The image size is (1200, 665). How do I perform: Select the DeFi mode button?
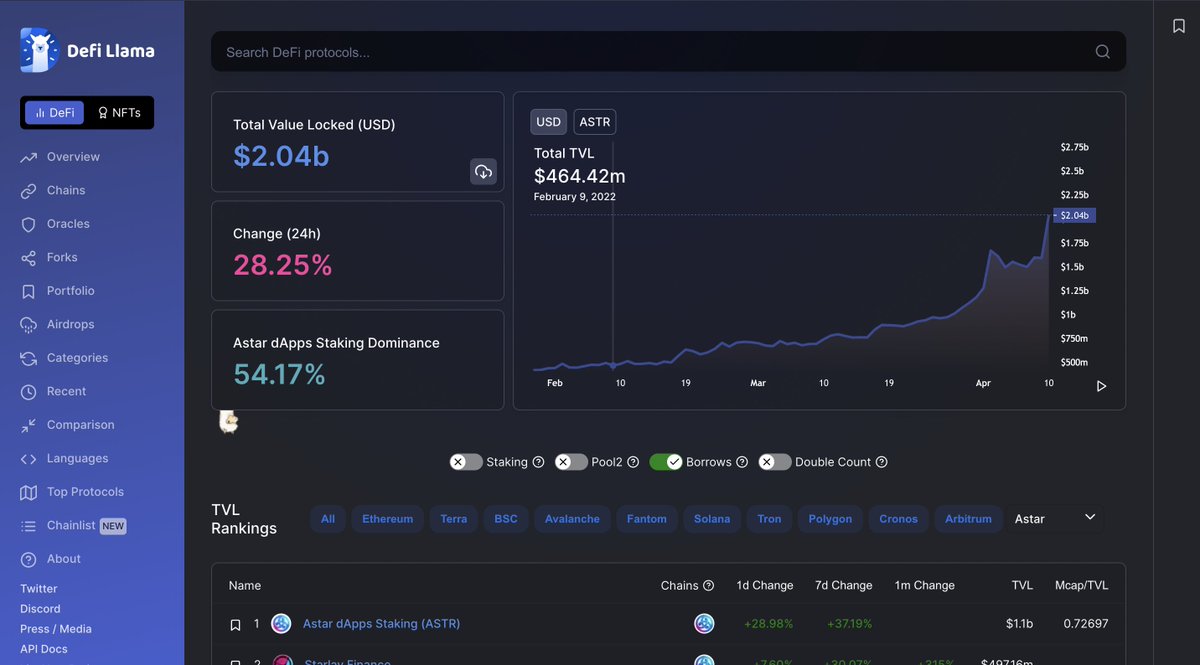pyautogui.click(x=55, y=113)
